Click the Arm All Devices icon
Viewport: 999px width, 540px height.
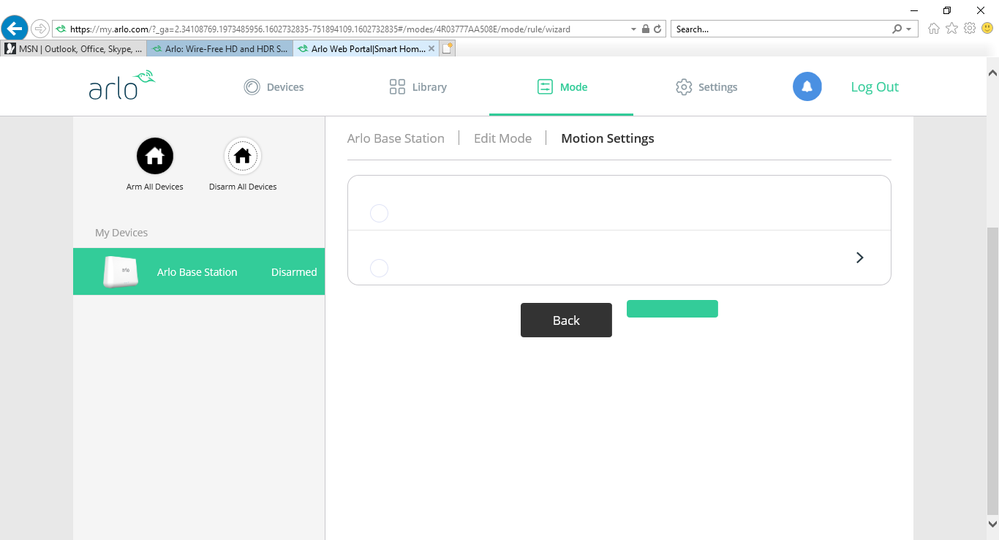tap(155, 156)
